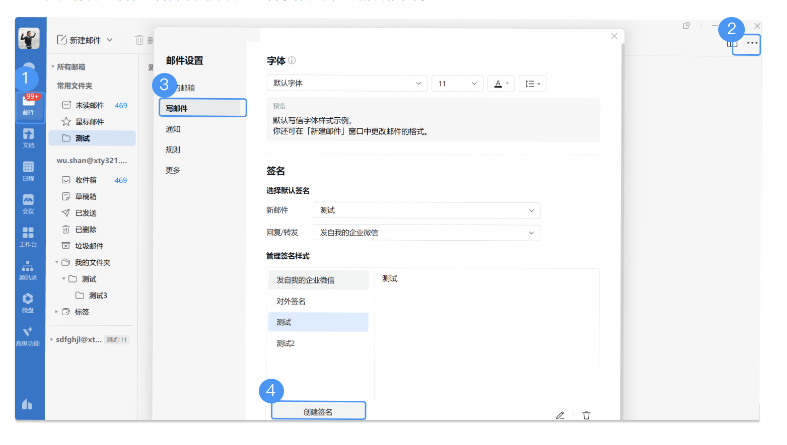Select the 写邮件 settings tab
Viewport: 787px width, 445px height.
[x=203, y=108]
